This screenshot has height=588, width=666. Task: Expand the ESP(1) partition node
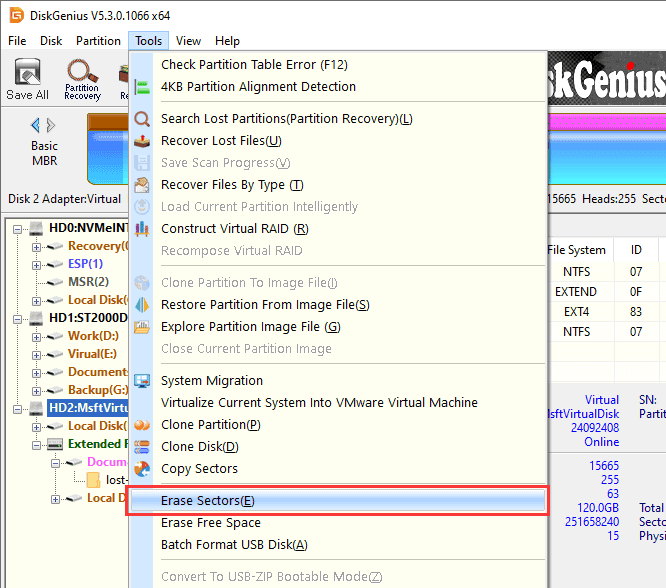37,264
